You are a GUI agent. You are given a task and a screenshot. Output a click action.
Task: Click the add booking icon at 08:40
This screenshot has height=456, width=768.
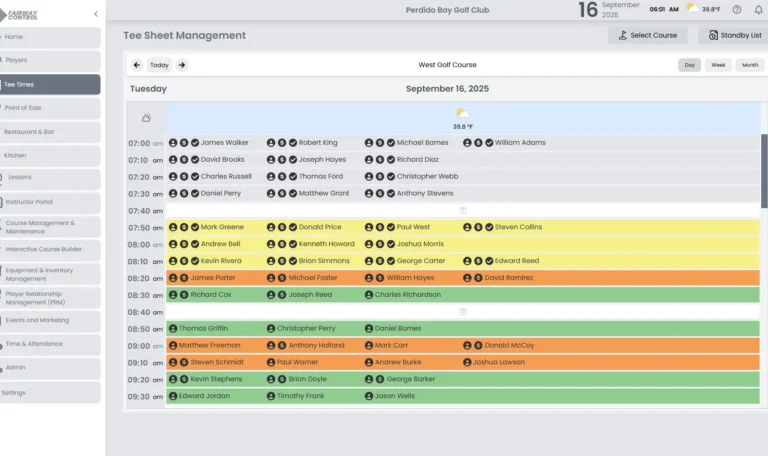tap(462, 312)
